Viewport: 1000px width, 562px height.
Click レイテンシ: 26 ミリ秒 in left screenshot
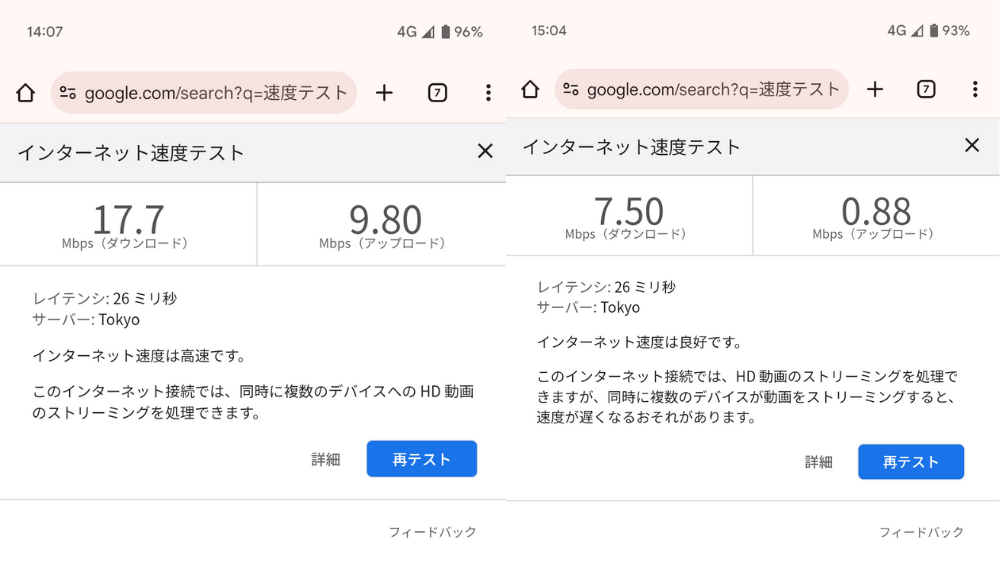pos(105,299)
